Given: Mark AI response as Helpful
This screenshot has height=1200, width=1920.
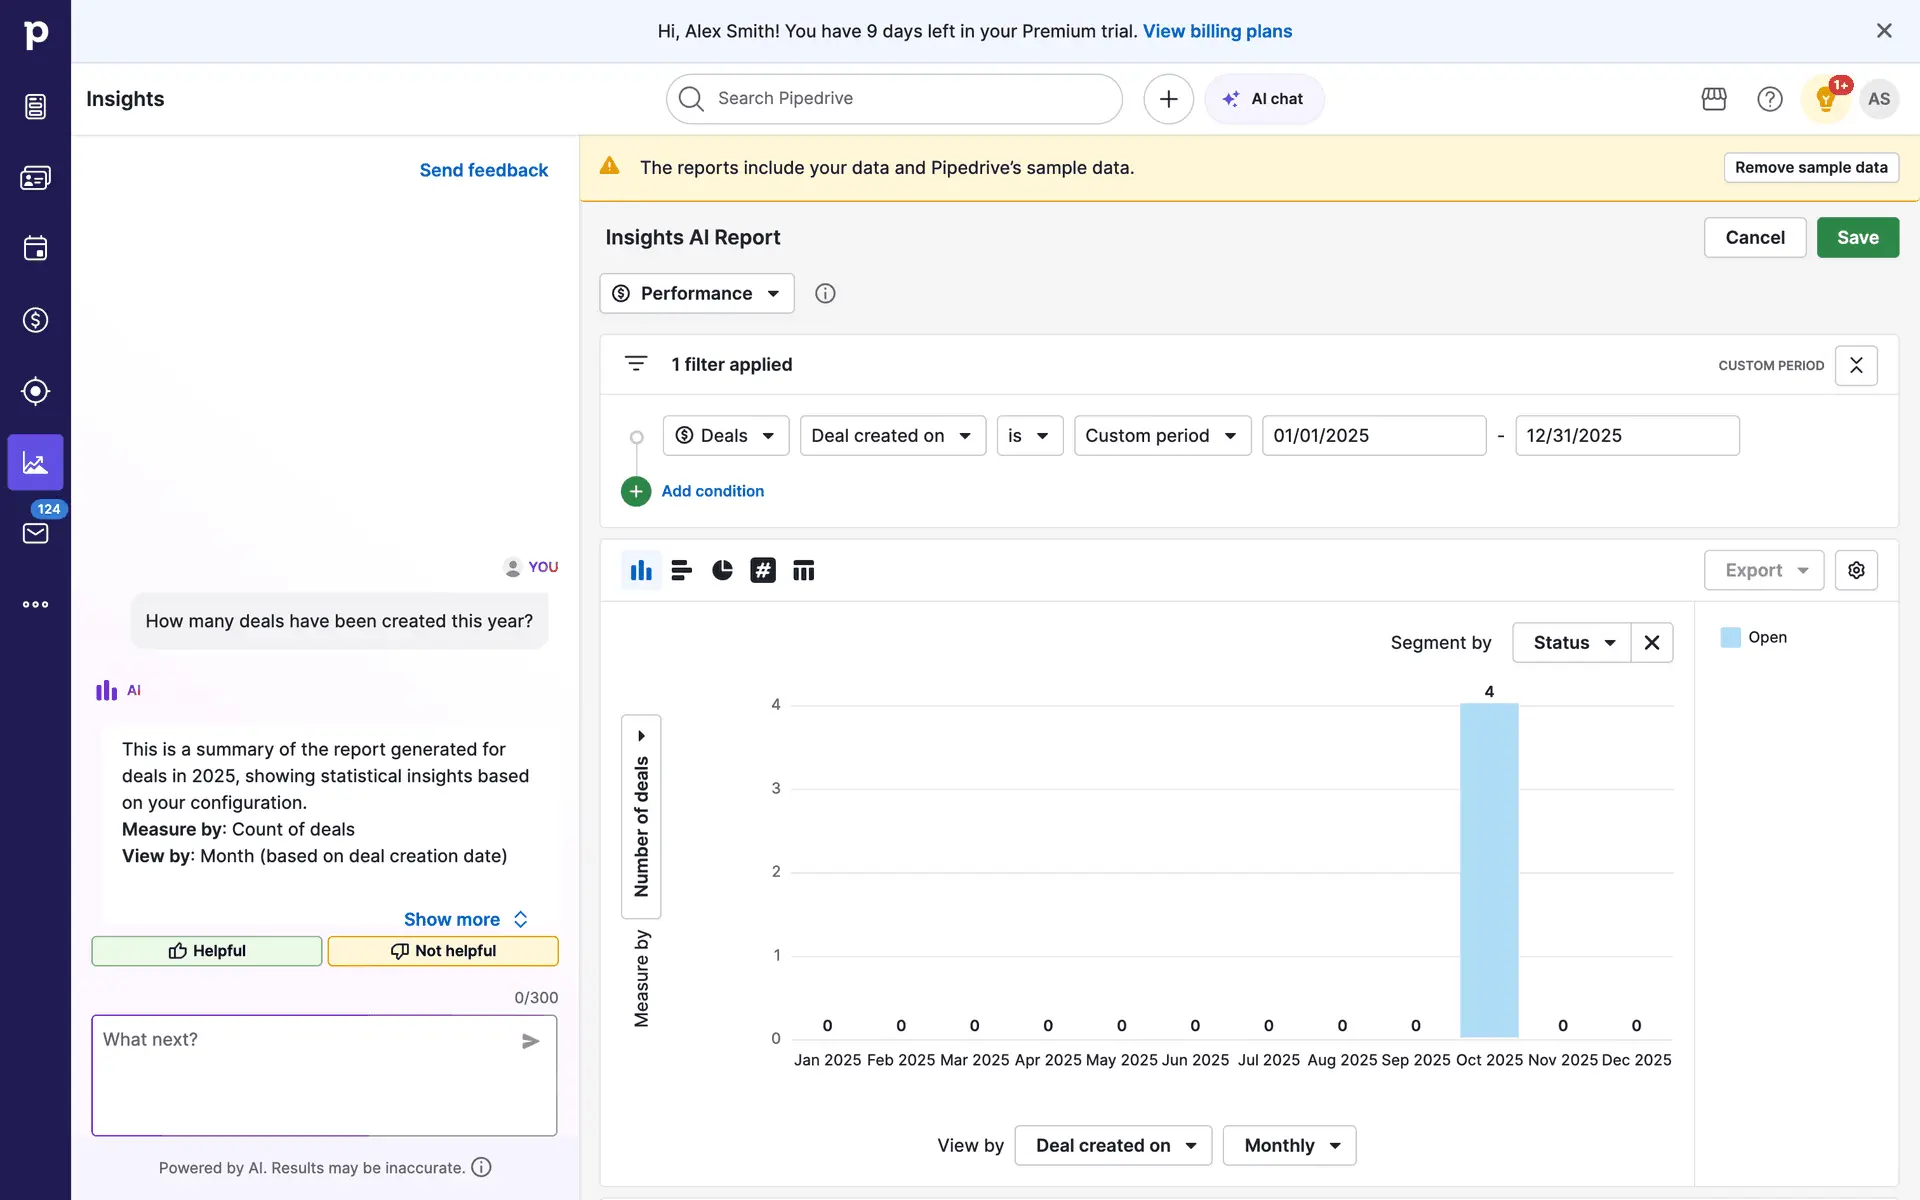Looking at the screenshot, I should coord(207,951).
